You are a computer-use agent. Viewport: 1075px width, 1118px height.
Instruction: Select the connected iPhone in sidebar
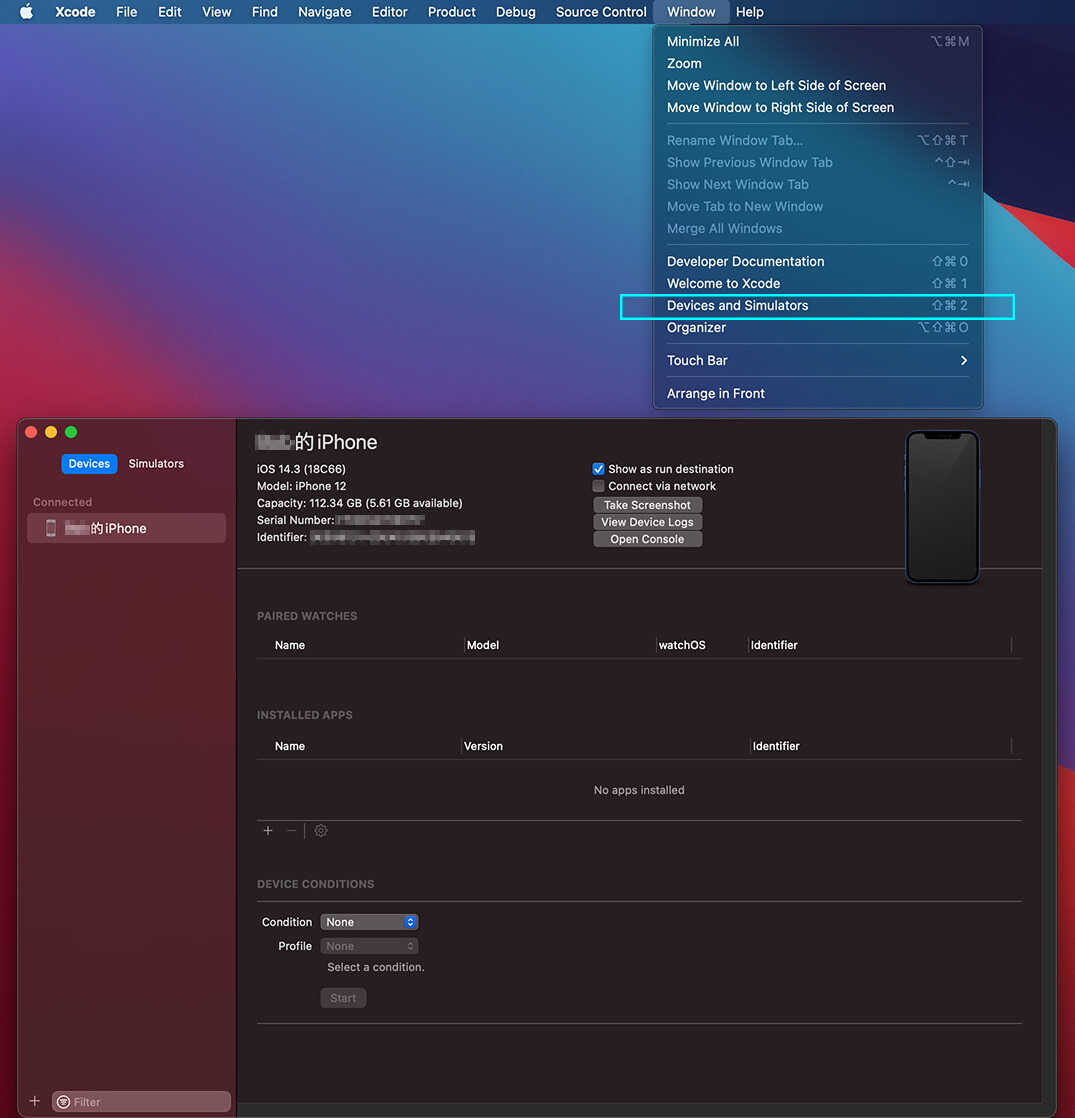pos(126,528)
